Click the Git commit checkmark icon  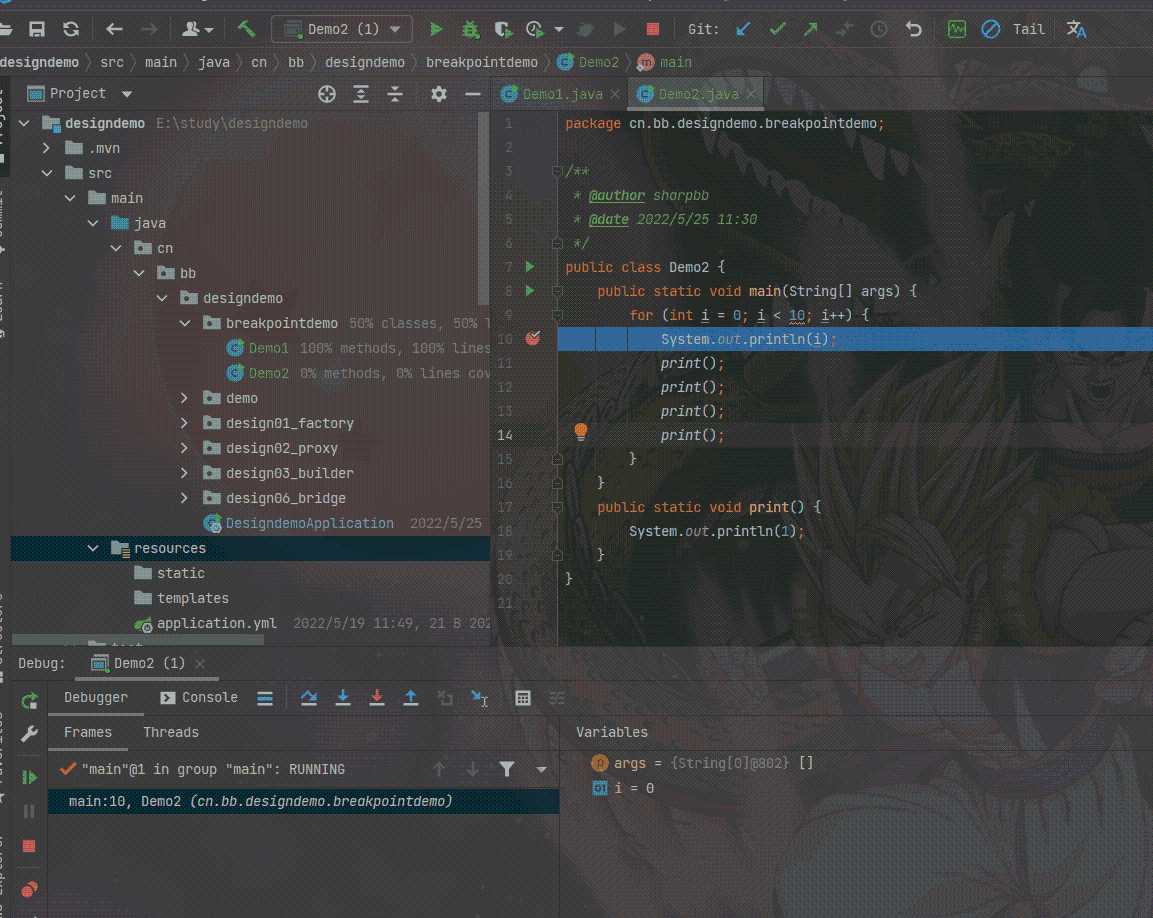coord(777,29)
